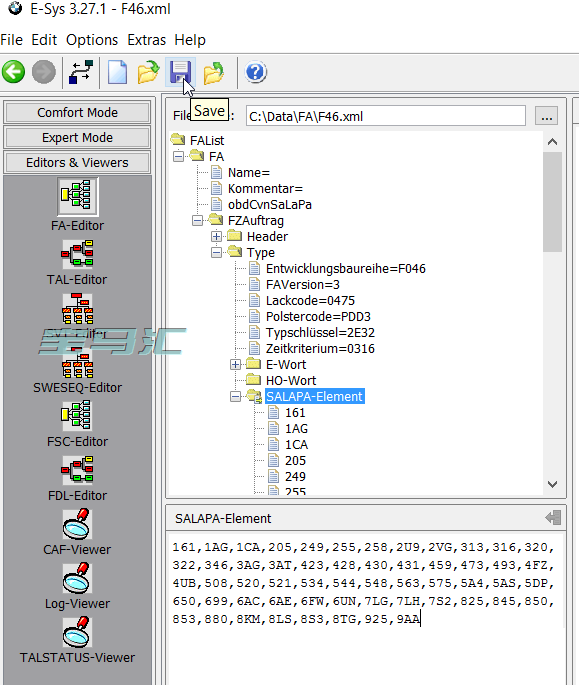Open the File menu
This screenshot has width=579, height=685.
tap(11, 40)
